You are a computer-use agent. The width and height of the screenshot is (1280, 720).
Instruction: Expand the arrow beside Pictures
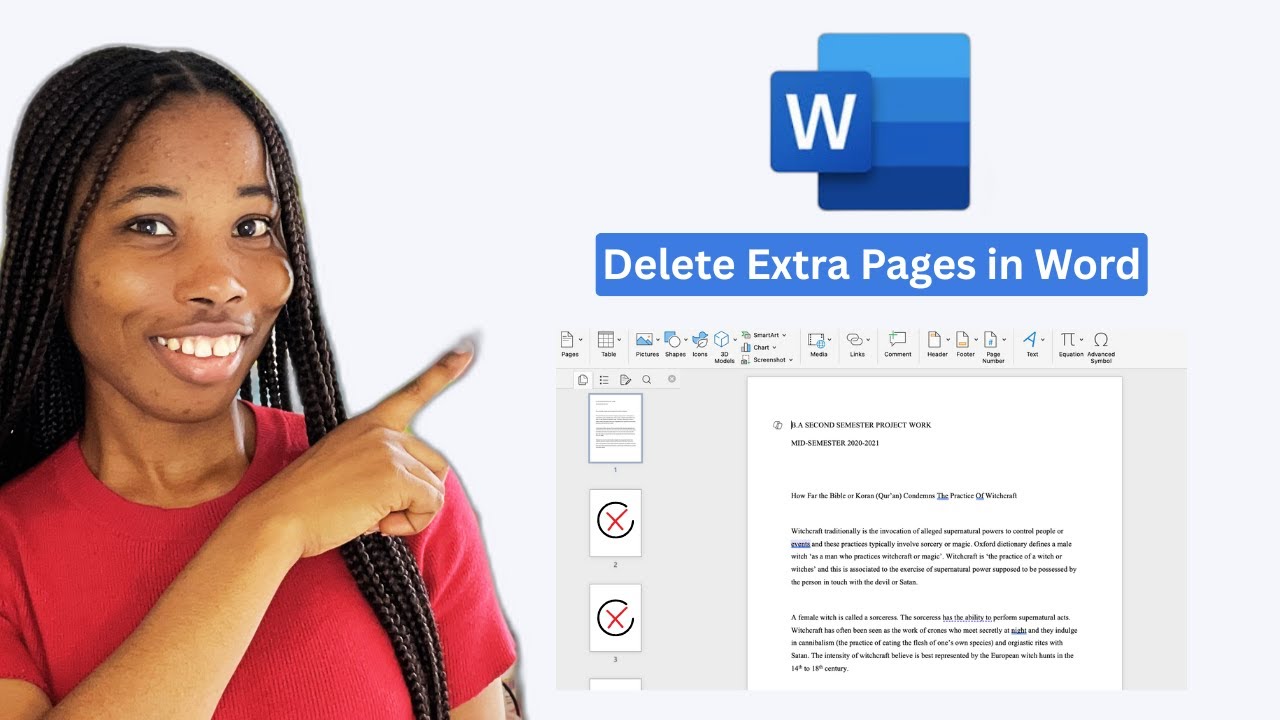point(658,340)
